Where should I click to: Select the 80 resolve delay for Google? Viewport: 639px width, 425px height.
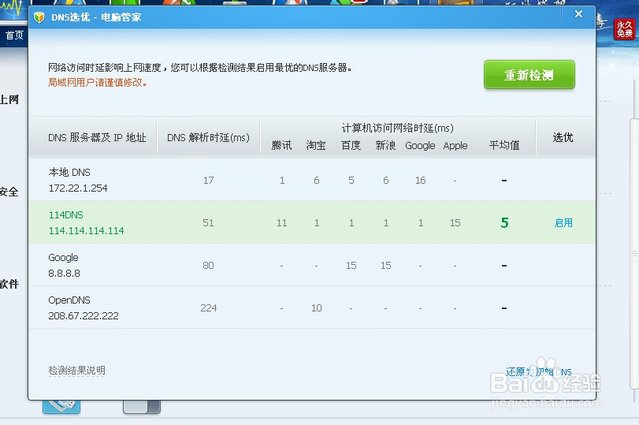click(208, 265)
